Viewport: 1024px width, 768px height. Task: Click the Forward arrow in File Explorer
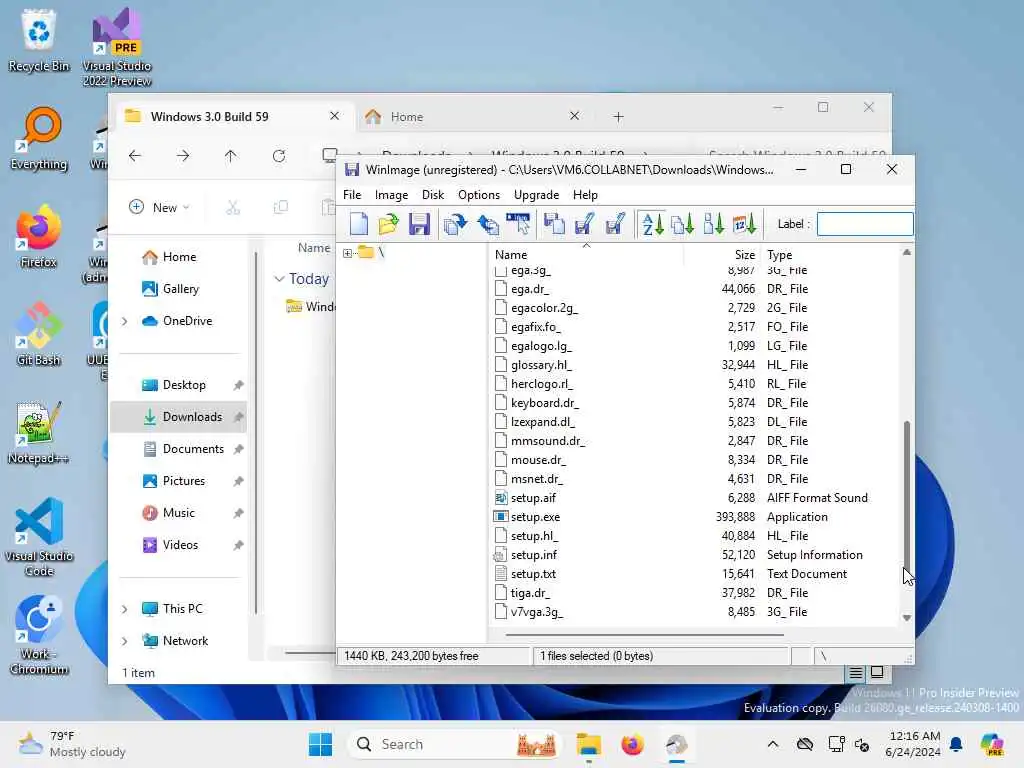(x=183, y=155)
